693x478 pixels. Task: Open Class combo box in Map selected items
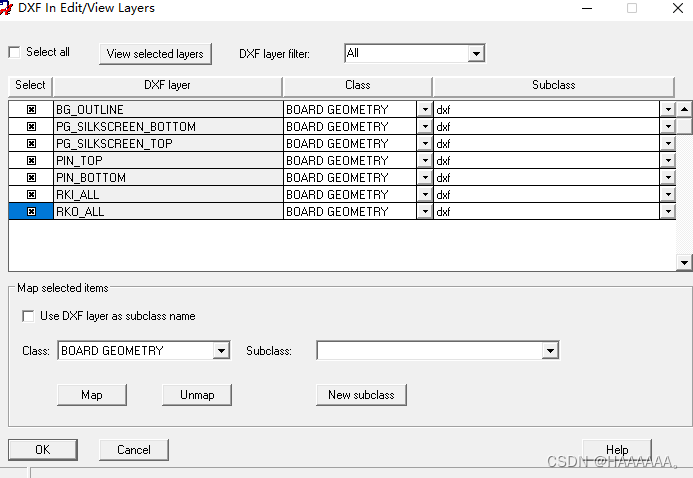coord(221,351)
